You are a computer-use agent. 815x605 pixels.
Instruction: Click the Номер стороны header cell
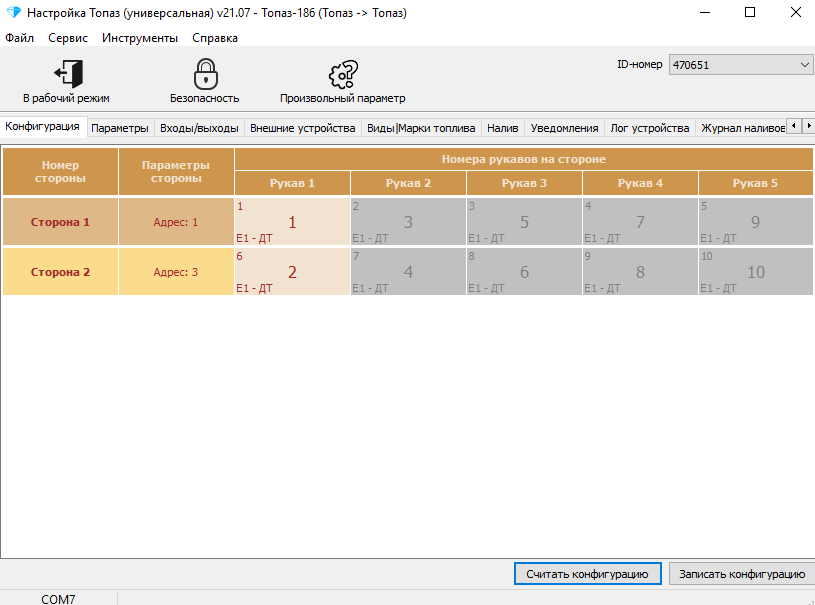[60, 172]
